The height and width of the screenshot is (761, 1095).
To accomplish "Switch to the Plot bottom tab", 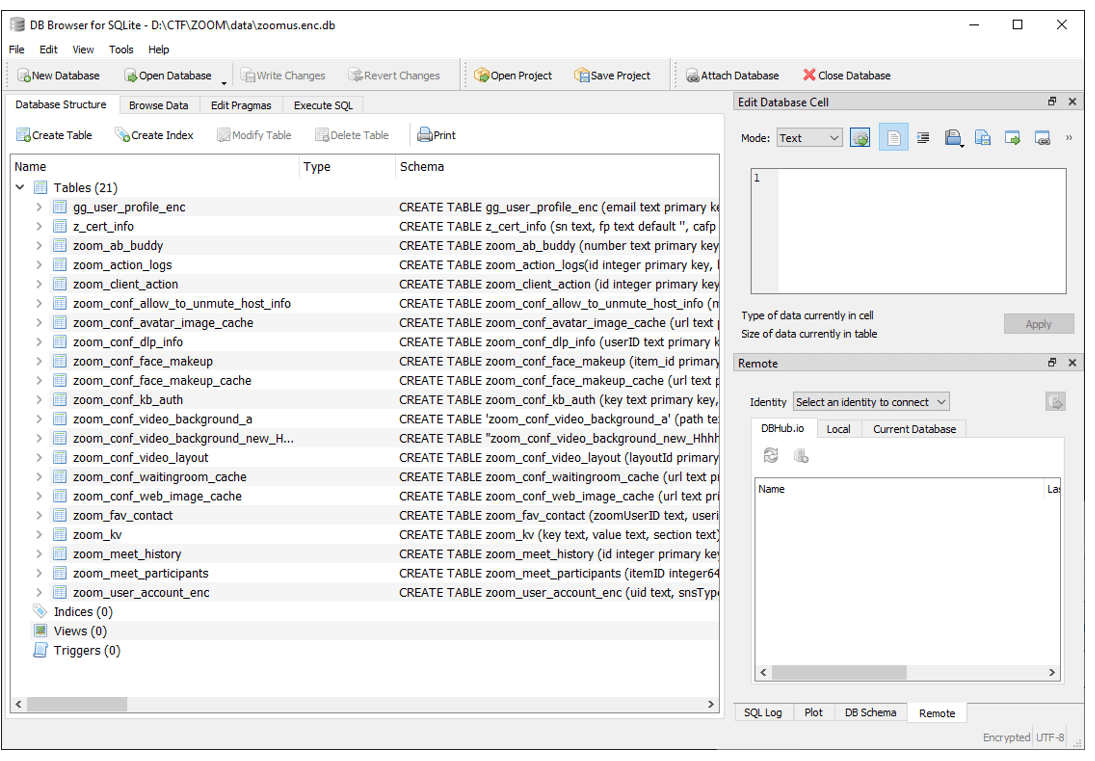I will click(813, 713).
